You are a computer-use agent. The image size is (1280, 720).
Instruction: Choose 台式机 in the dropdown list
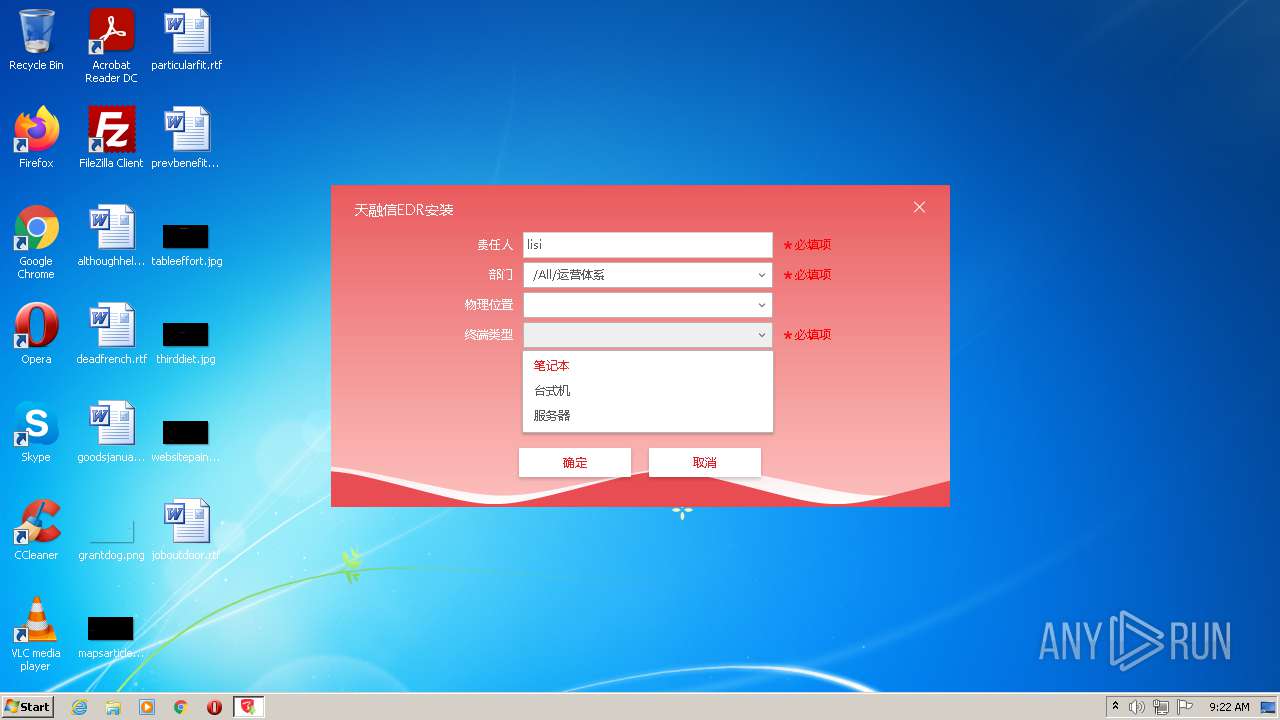(647, 391)
